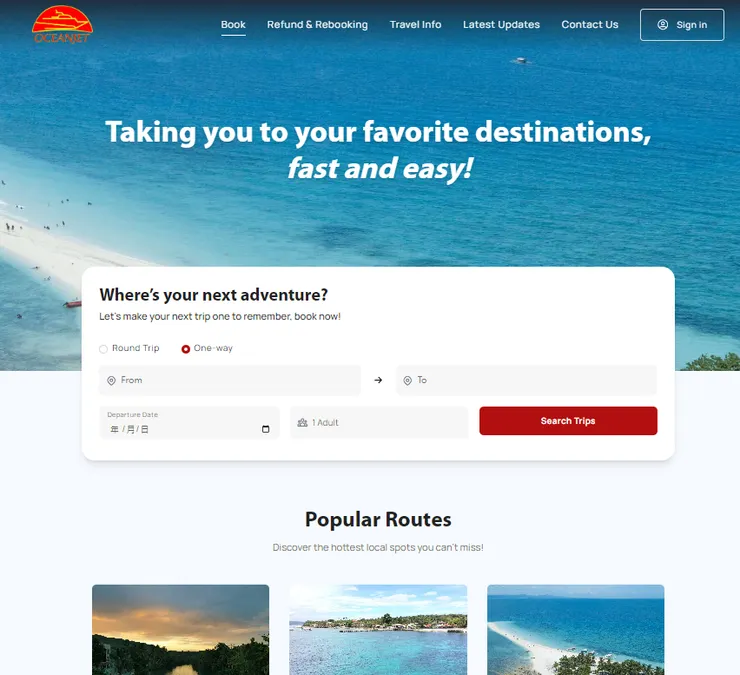Viewport: 740px width, 675px height.
Task: Open the calendar picker icon for departure date
Action: [x=266, y=429]
